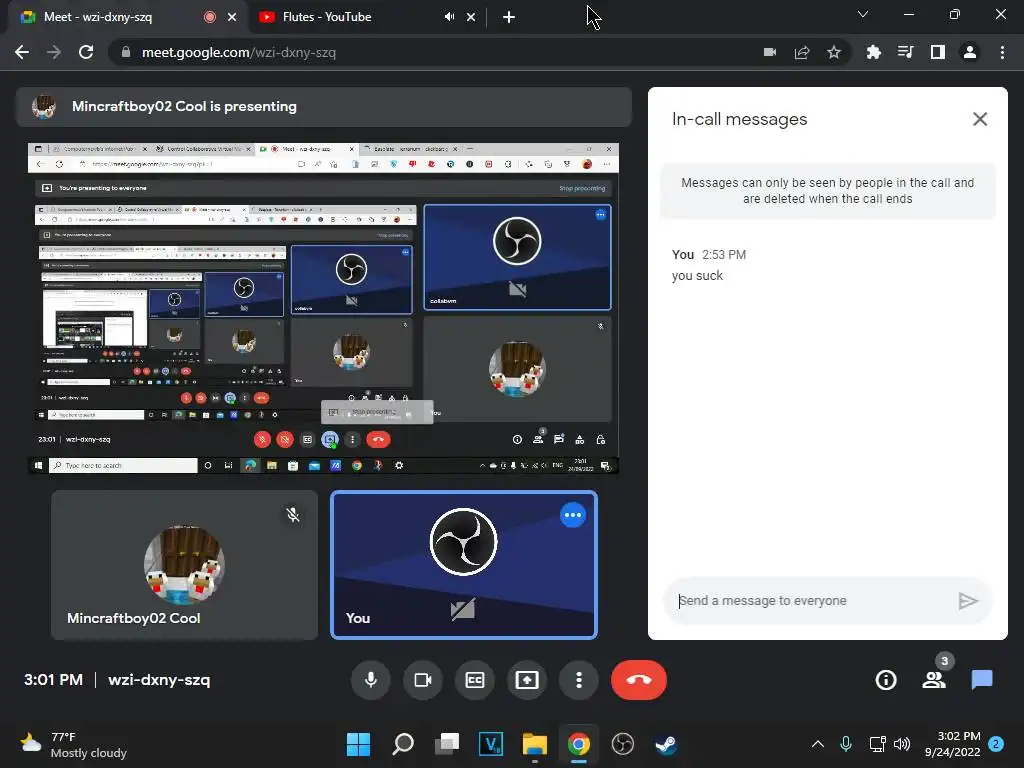Open the Extensions puzzle icon

click(873, 52)
